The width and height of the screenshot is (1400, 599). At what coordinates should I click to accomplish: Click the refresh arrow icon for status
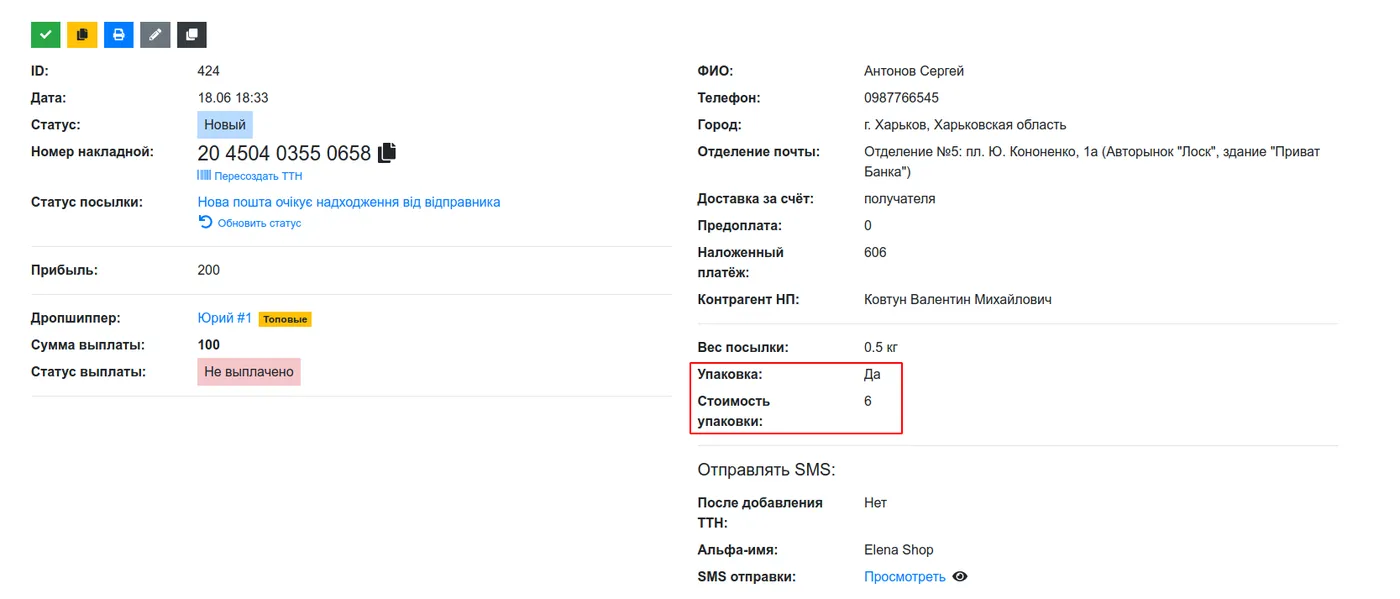[x=205, y=223]
